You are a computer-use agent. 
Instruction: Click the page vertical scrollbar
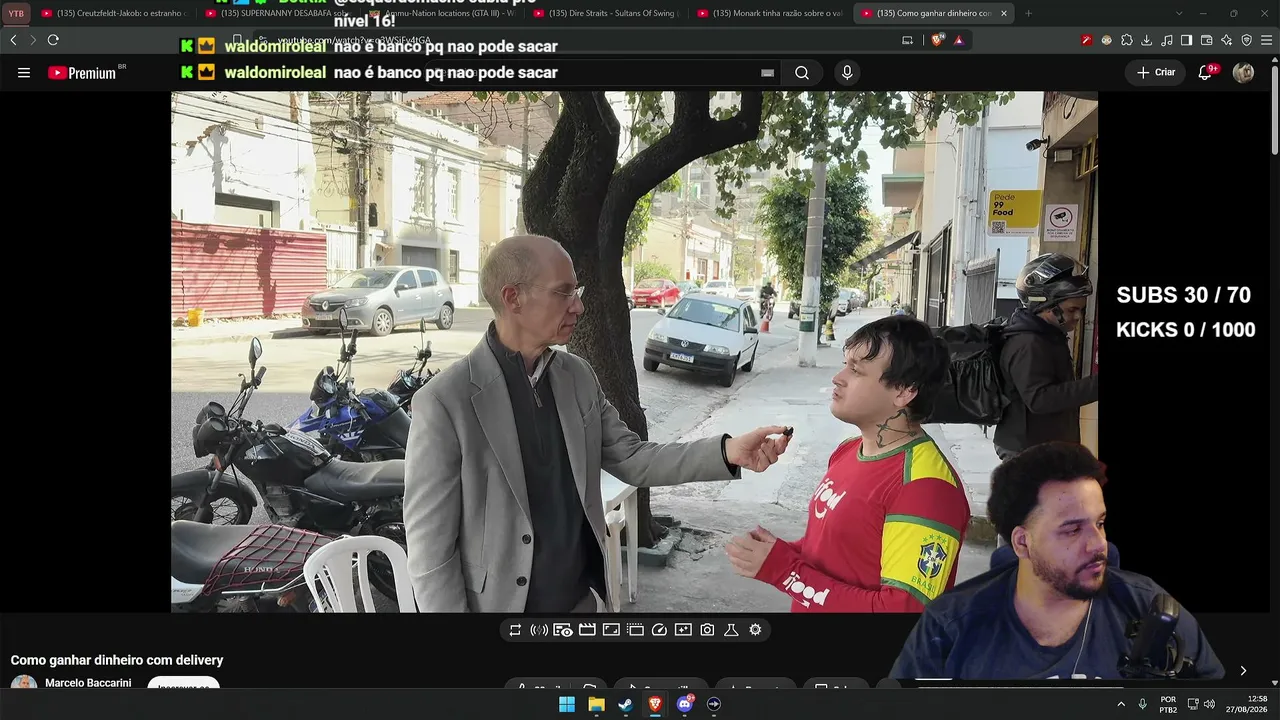tap(1274, 110)
